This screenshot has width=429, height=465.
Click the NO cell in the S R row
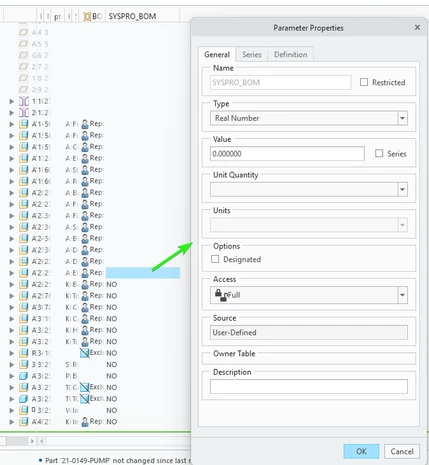(x=112, y=364)
